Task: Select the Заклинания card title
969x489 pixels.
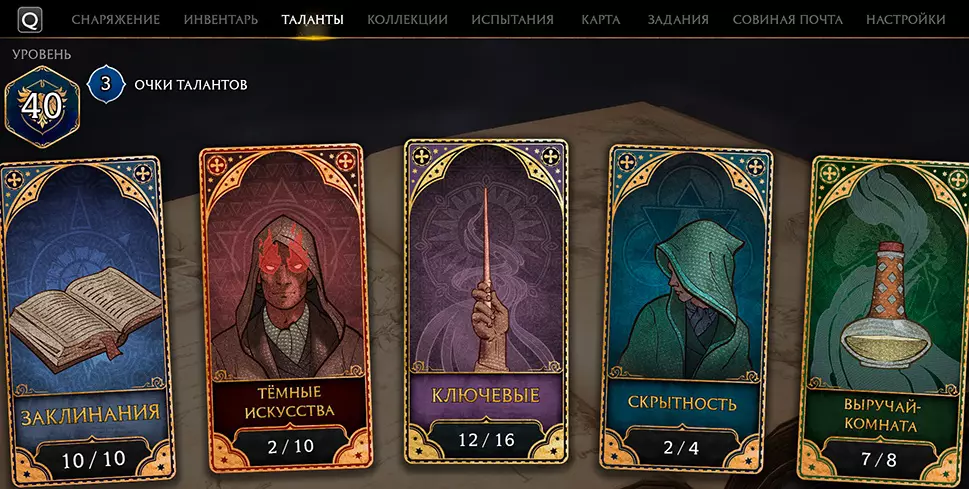Action: pyautogui.click(x=90, y=414)
